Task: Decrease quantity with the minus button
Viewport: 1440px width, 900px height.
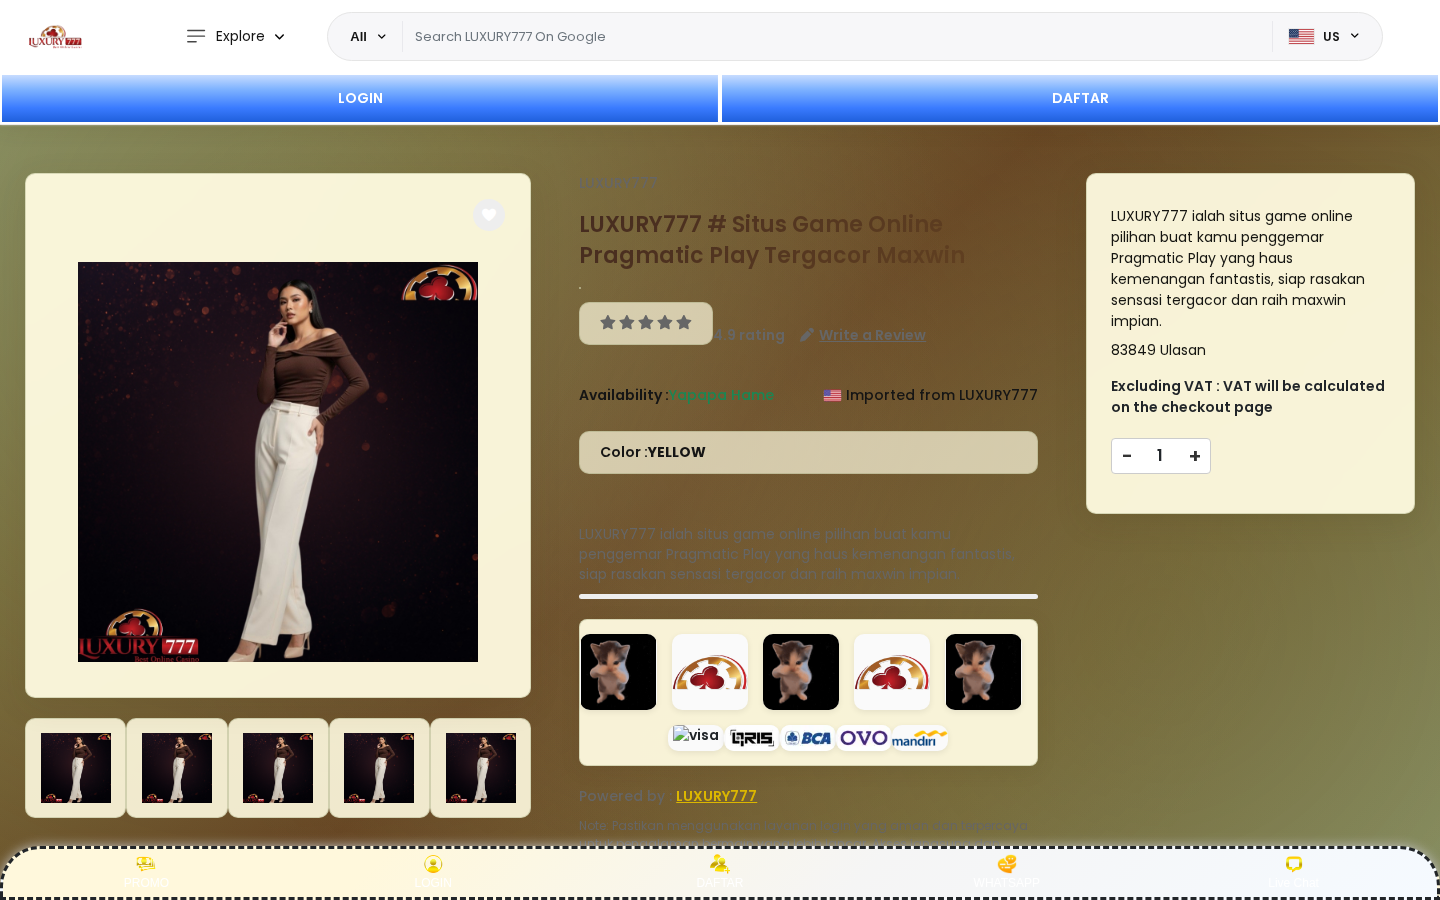Action: click(1127, 456)
